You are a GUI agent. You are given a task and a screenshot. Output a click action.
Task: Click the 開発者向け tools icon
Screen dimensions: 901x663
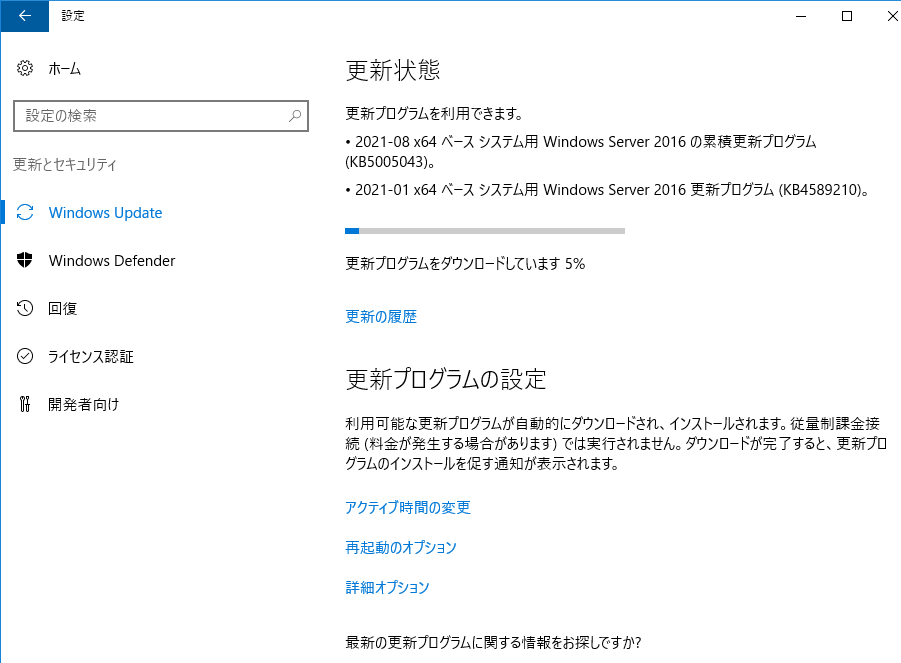tap(25, 404)
